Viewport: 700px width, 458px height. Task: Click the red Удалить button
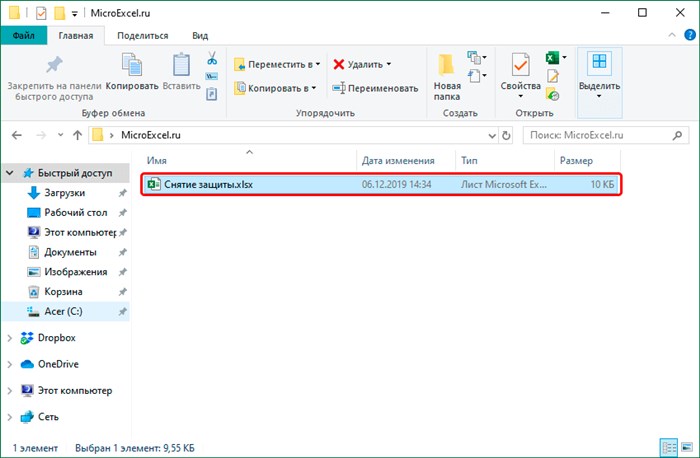(362, 64)
